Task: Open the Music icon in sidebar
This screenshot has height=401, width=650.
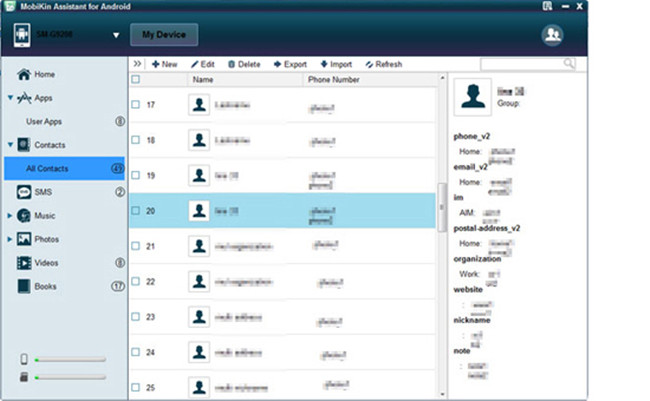Action: tap(24, 216)
